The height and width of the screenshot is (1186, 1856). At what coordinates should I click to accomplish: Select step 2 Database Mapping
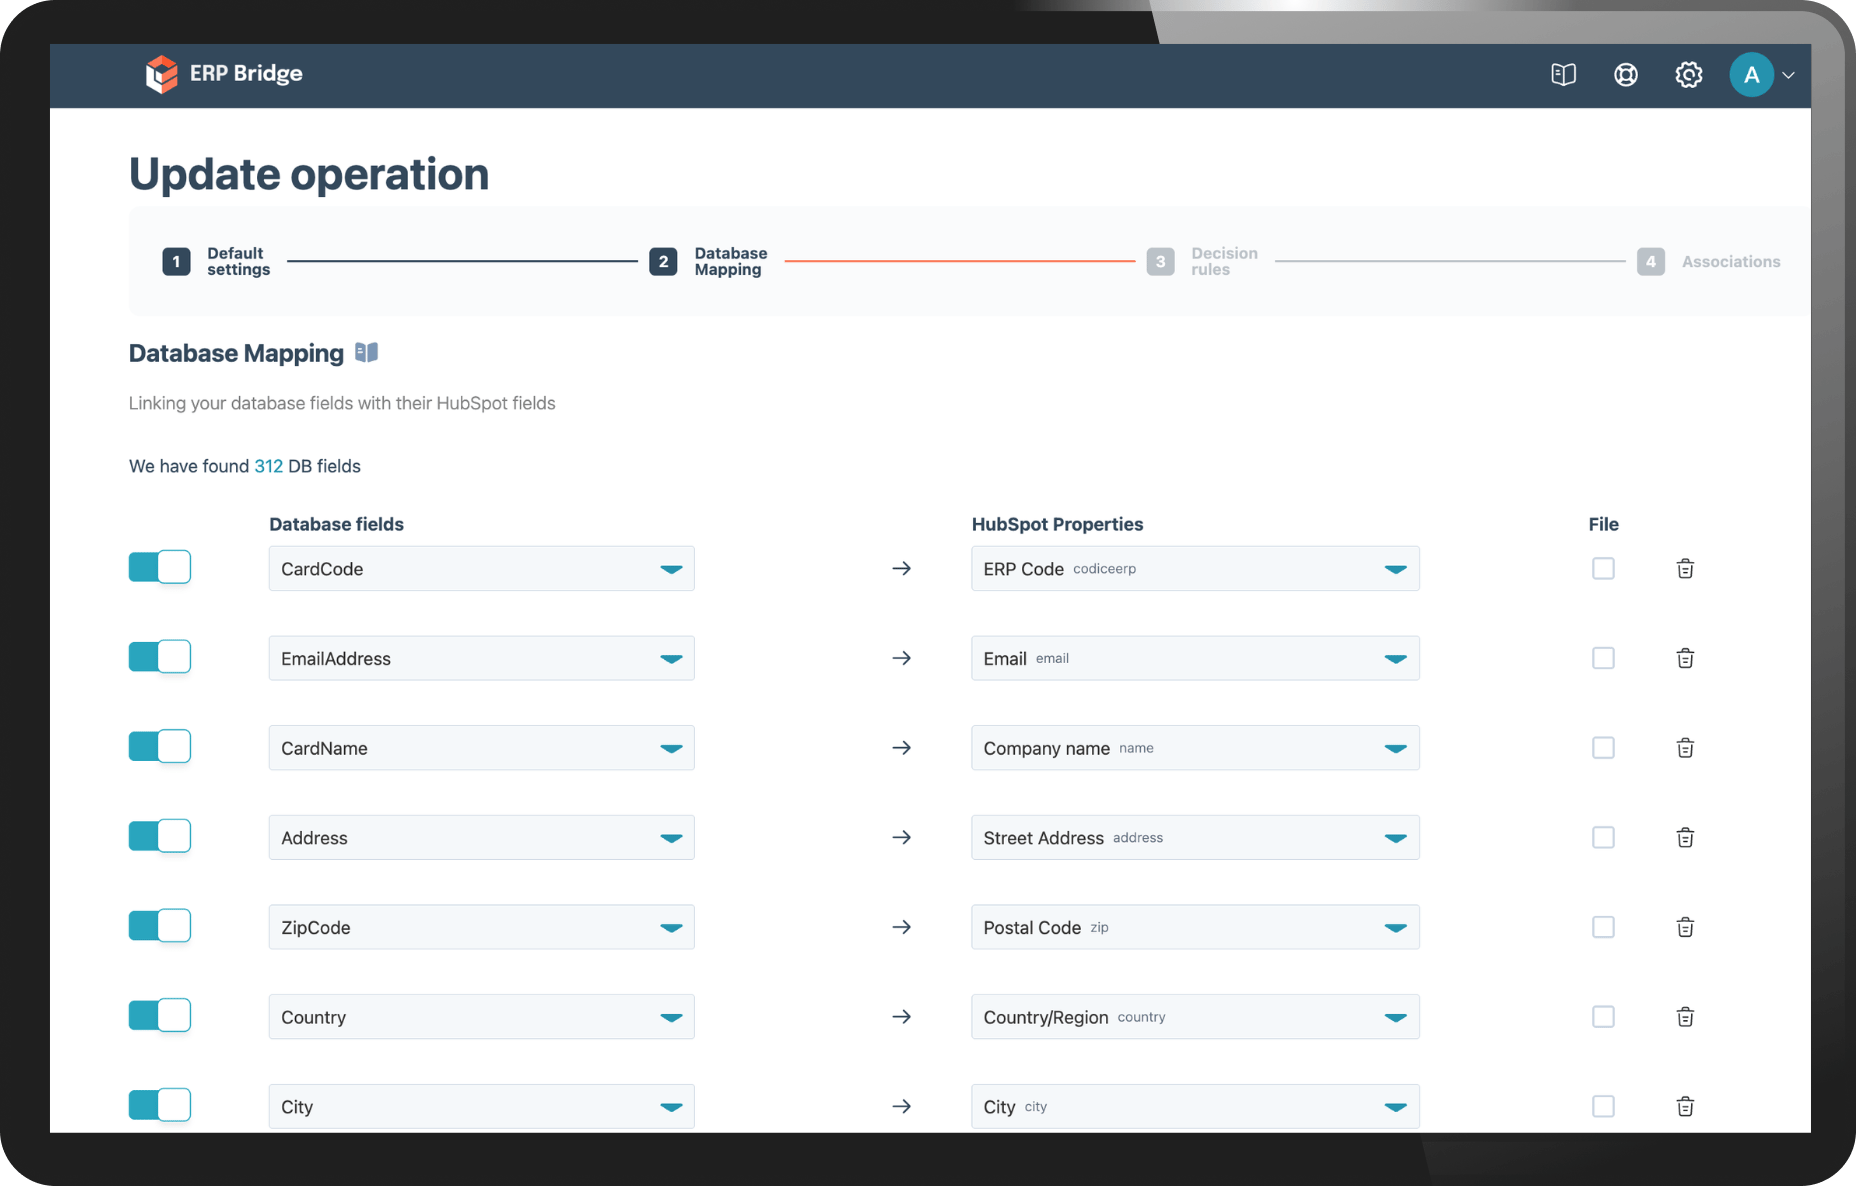click(x=709, y=261)
